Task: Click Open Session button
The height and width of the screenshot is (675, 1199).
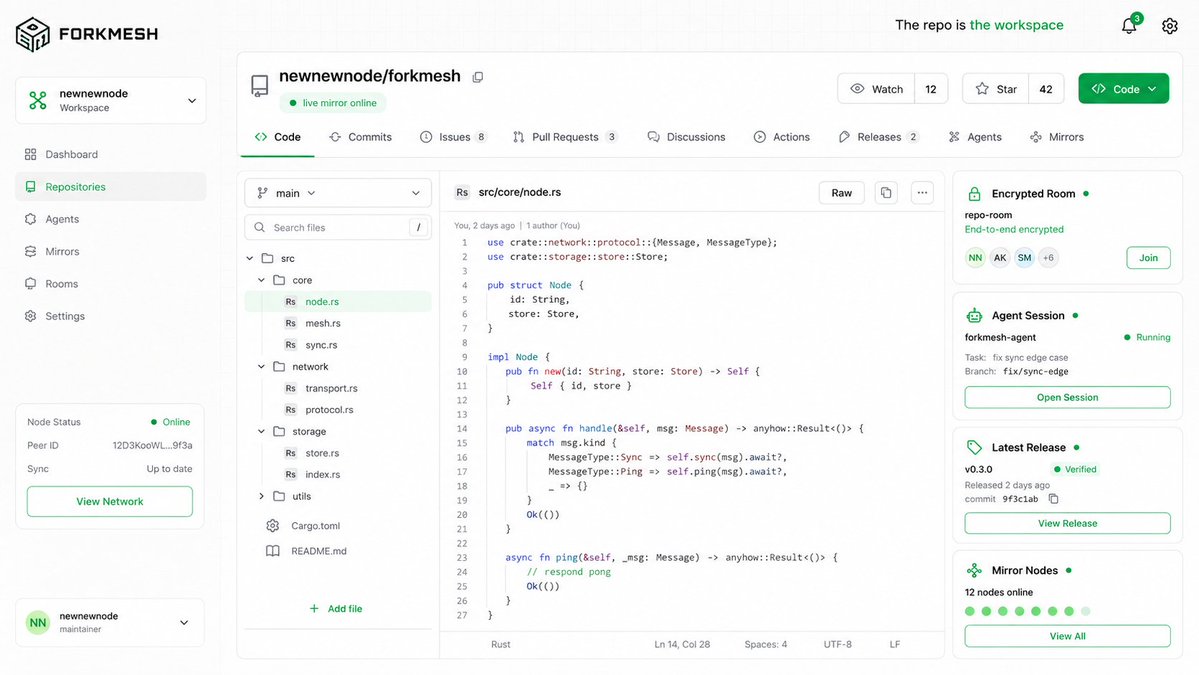Action: coord(1067,398)
